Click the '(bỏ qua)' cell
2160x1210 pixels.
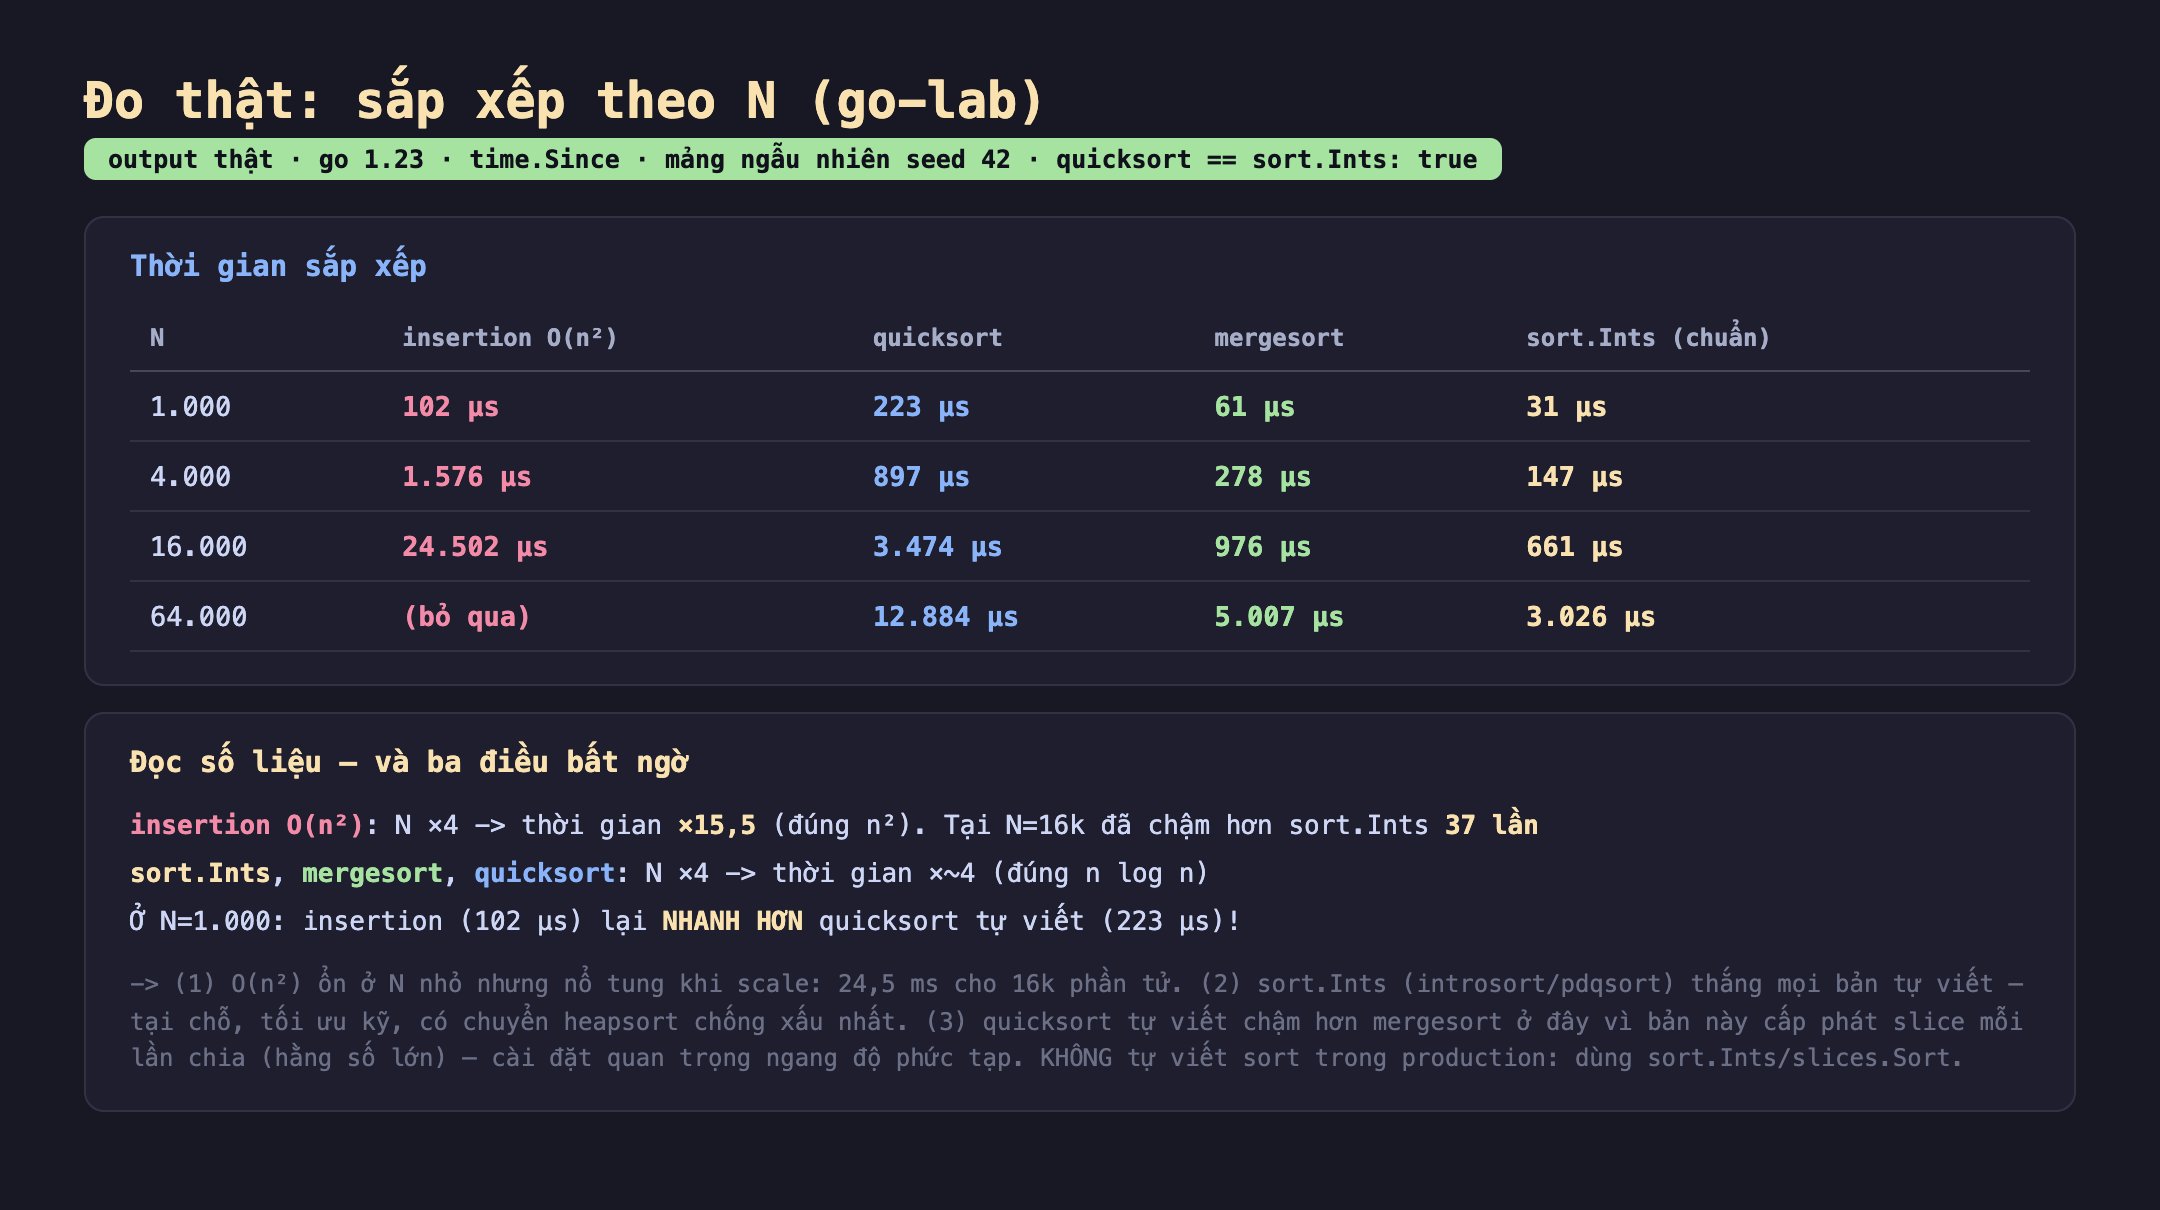pos(466,617)
